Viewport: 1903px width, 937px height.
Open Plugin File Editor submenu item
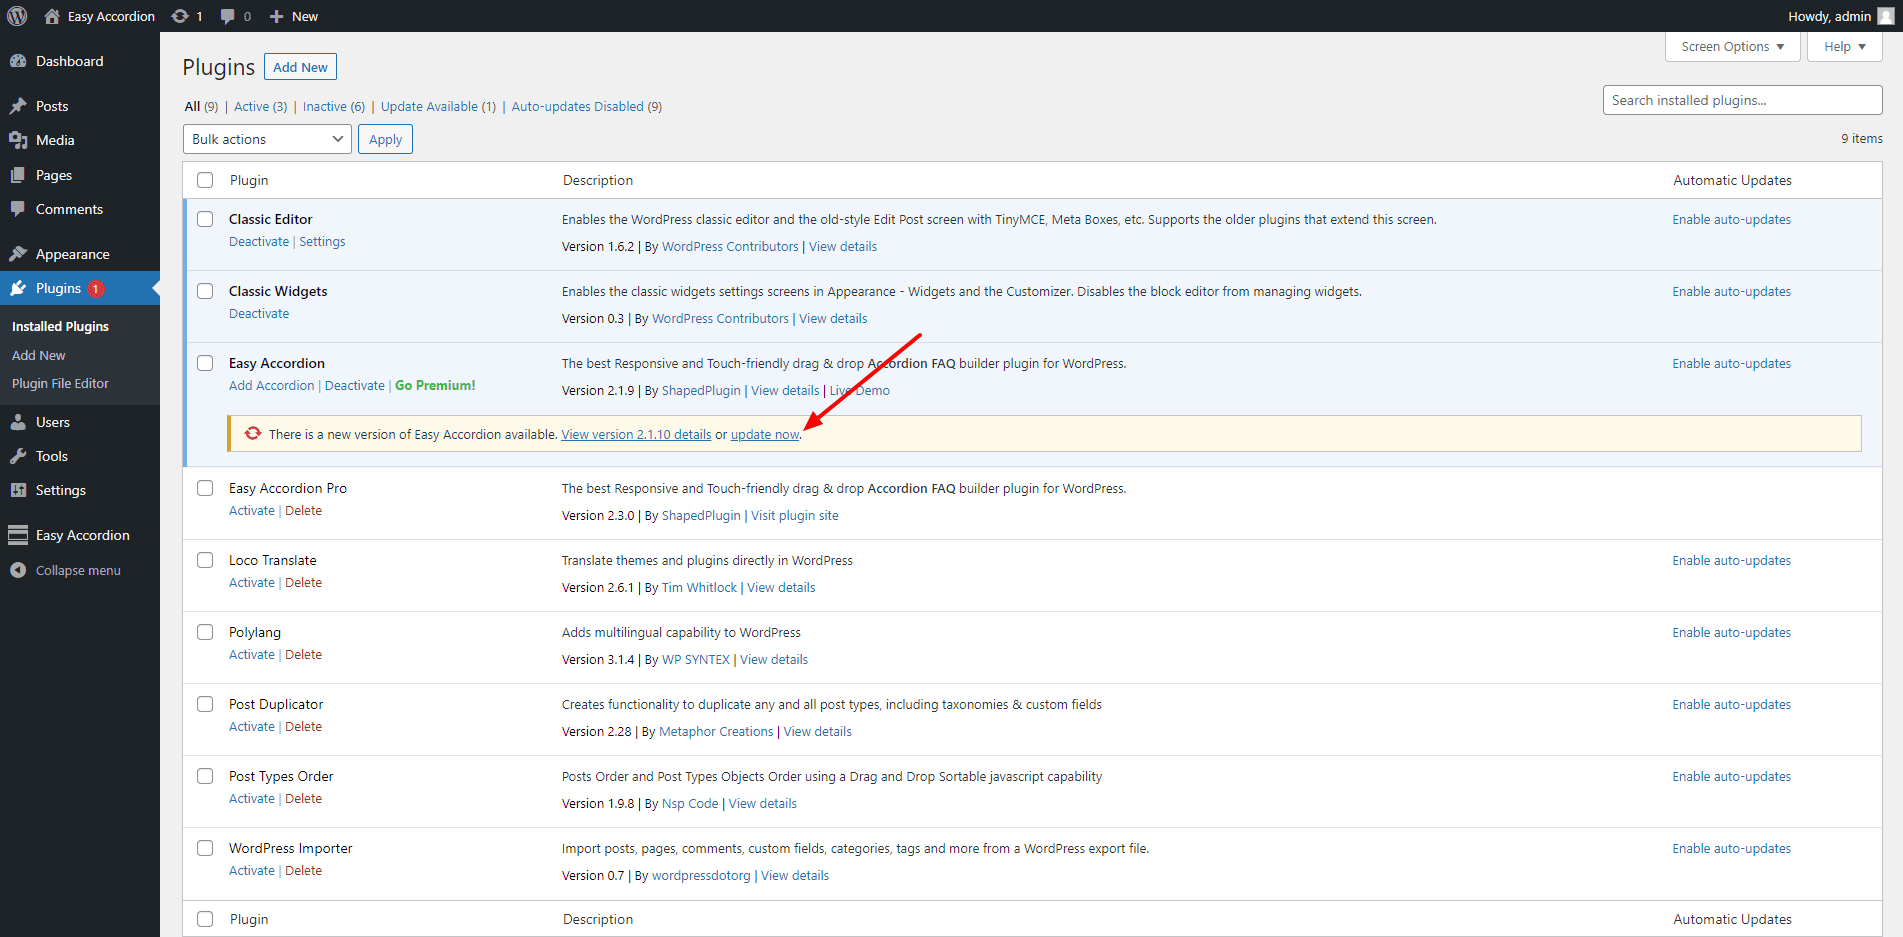pyautogui.click(x=60, y=384)
